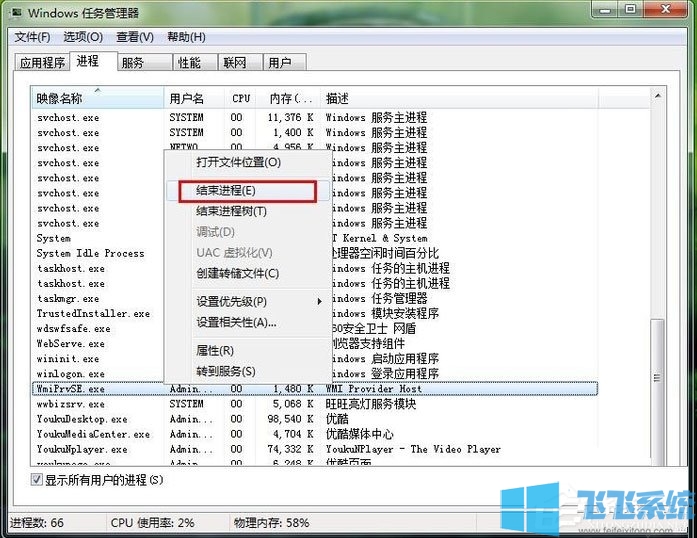
Task: Click the WMI Provider Host description
Action: click(374, 389)
